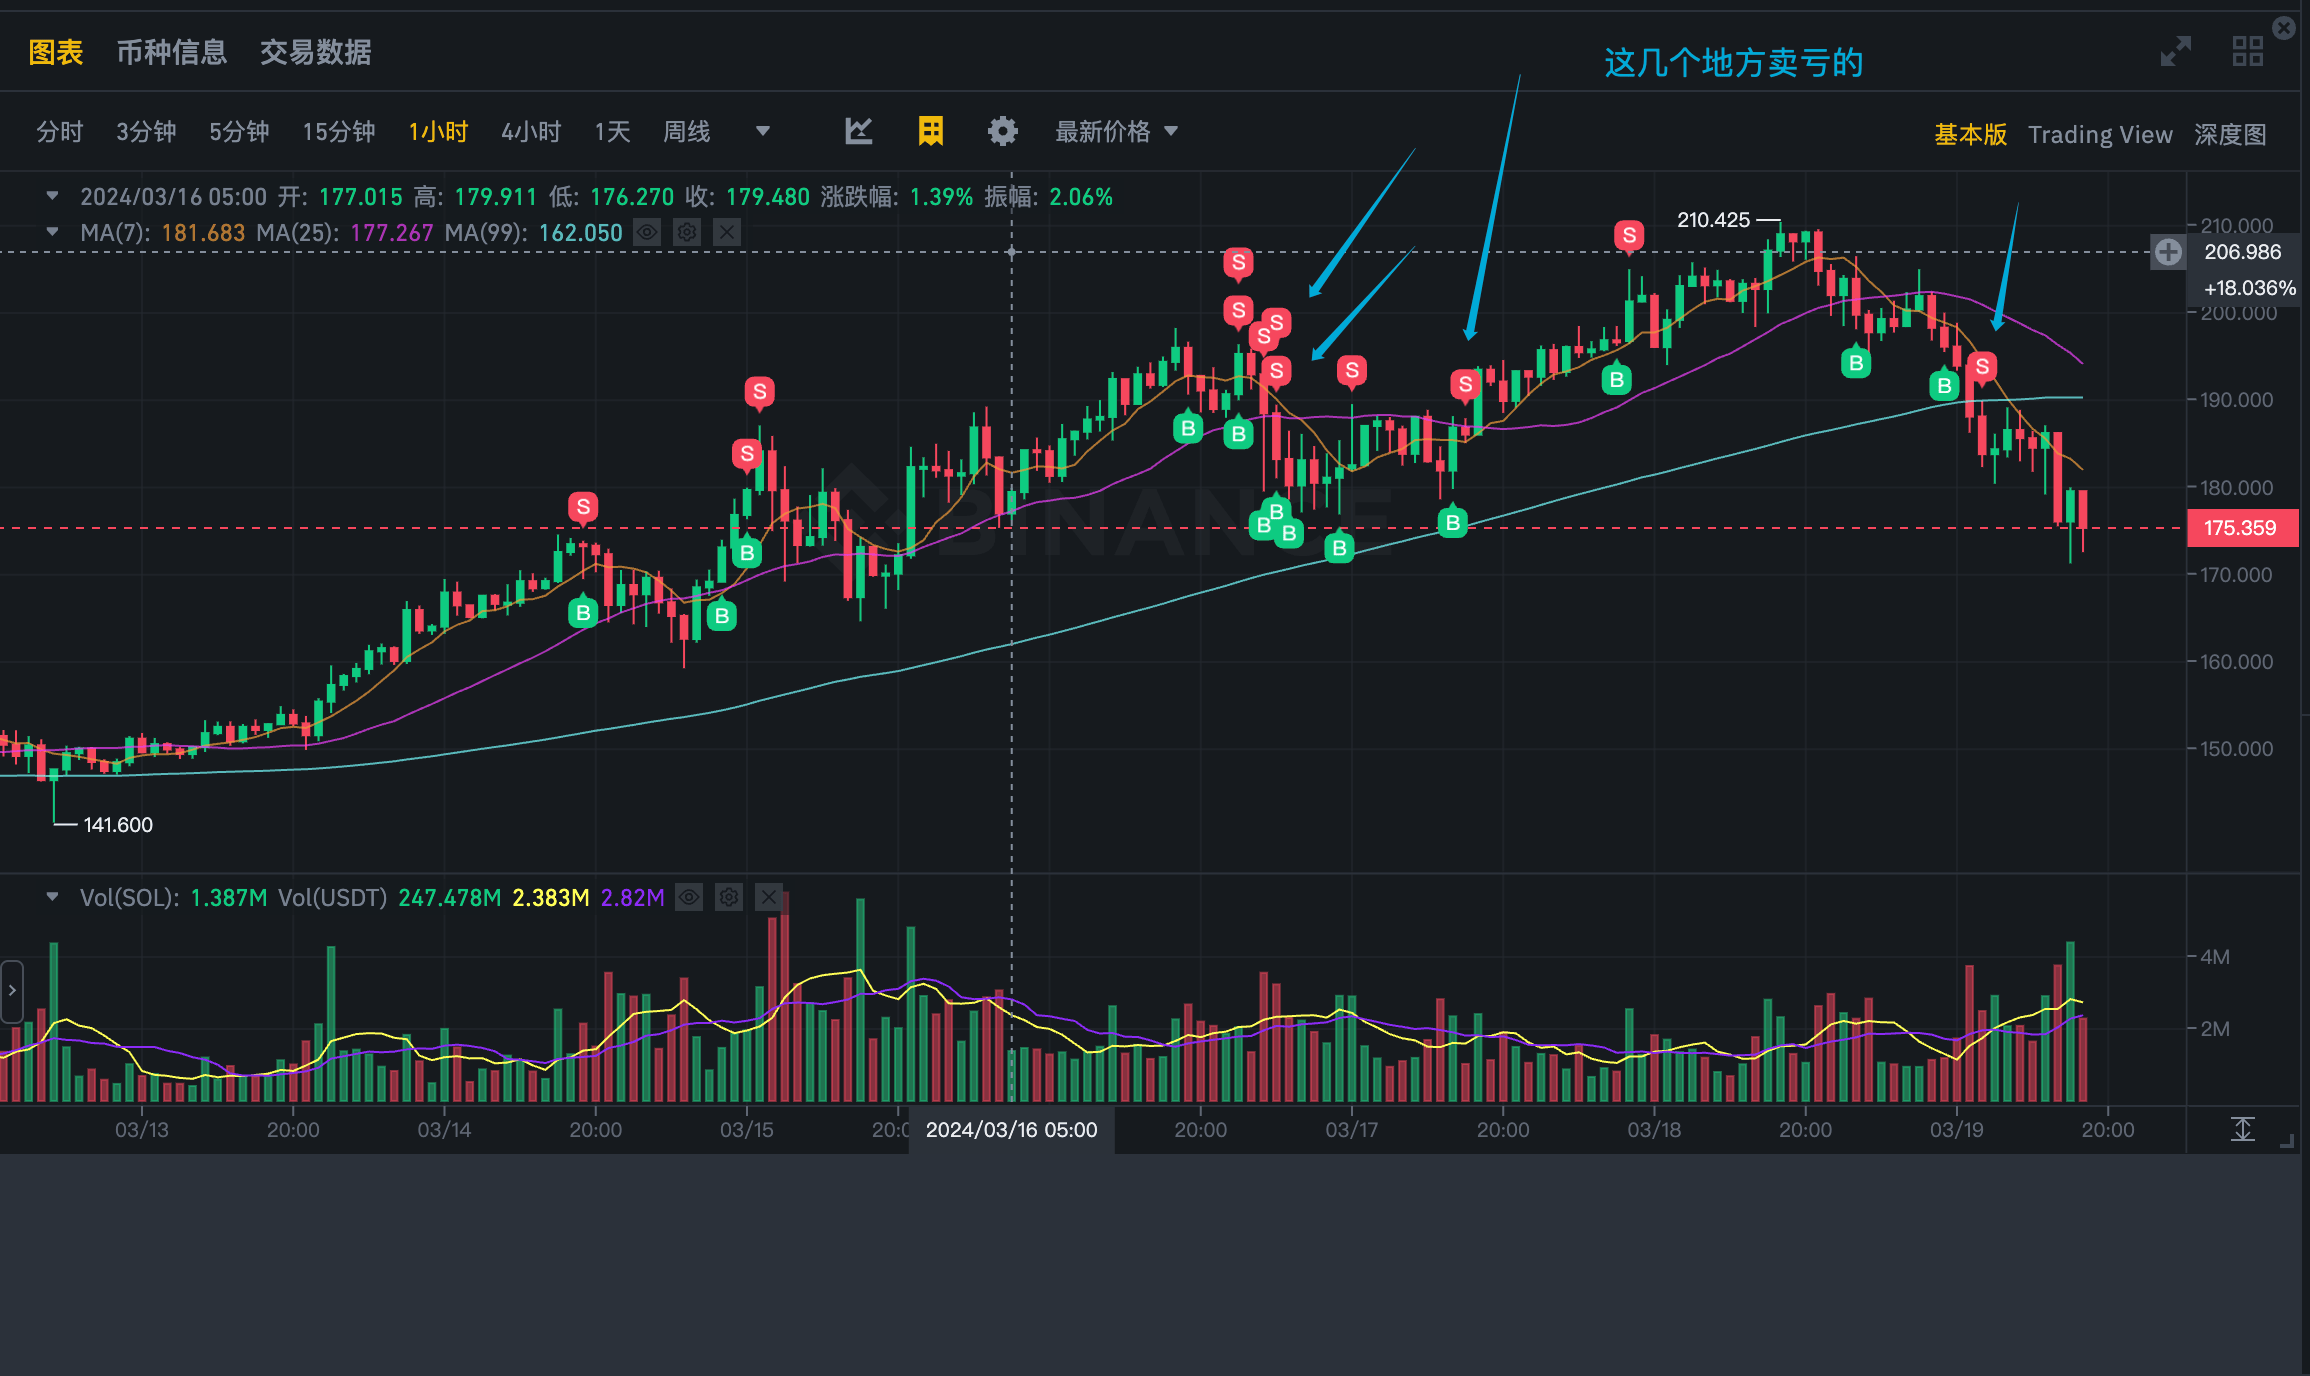Open the 深度图 depth chart
2310x1376 pixels.
coord(2230,134)
